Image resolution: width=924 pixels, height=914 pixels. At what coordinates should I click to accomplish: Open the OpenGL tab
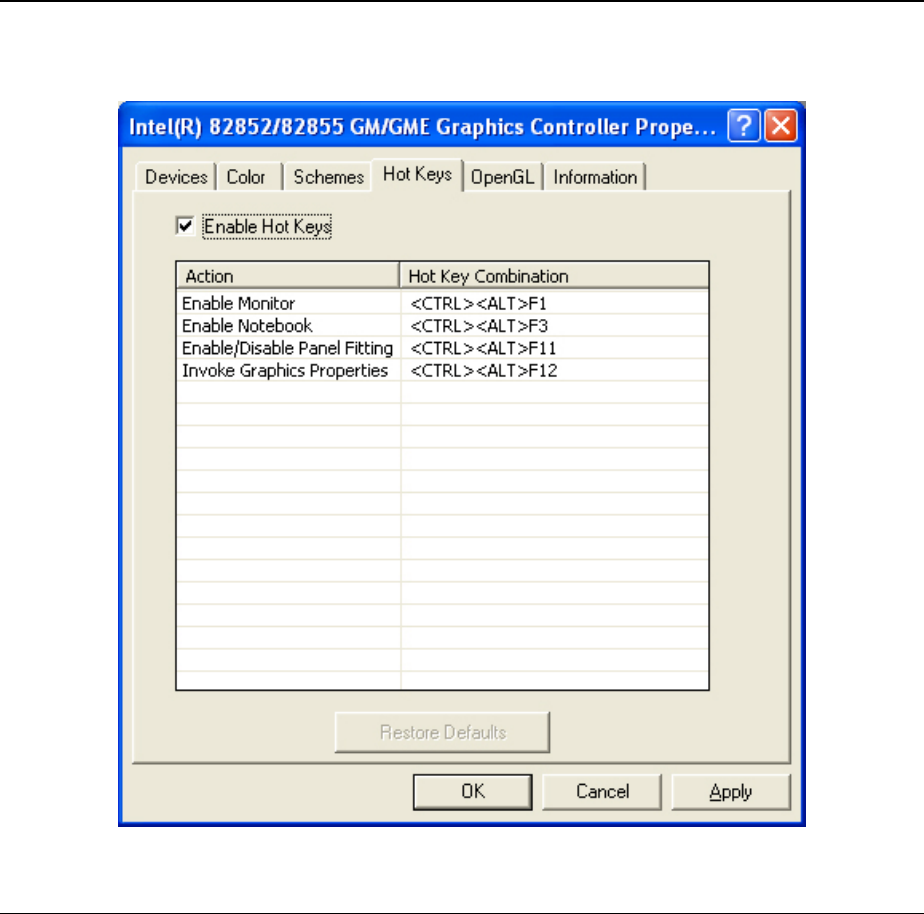coord(503,177)
